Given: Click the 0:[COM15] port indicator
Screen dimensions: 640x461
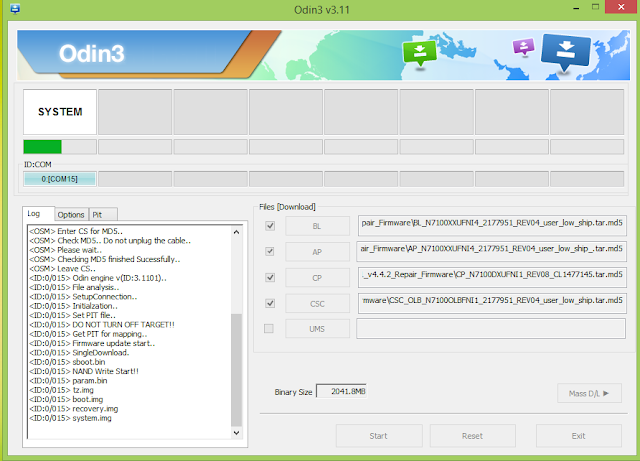Looking at the screenshot, I should [x=60, y=179].
